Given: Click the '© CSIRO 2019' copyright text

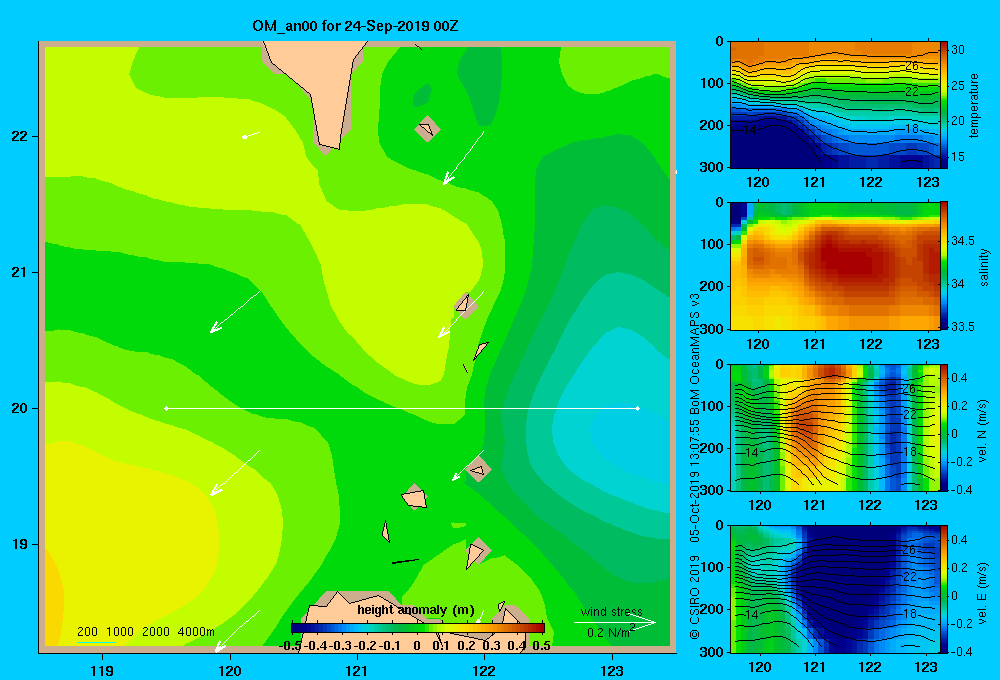Looking at the screenshot, I should (x=695, y=596).
